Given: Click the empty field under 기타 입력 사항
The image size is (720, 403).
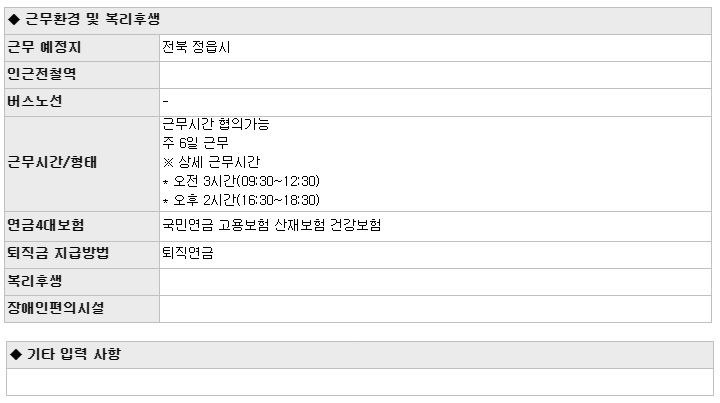Looking at the screenshot, I should pos(360,382).
